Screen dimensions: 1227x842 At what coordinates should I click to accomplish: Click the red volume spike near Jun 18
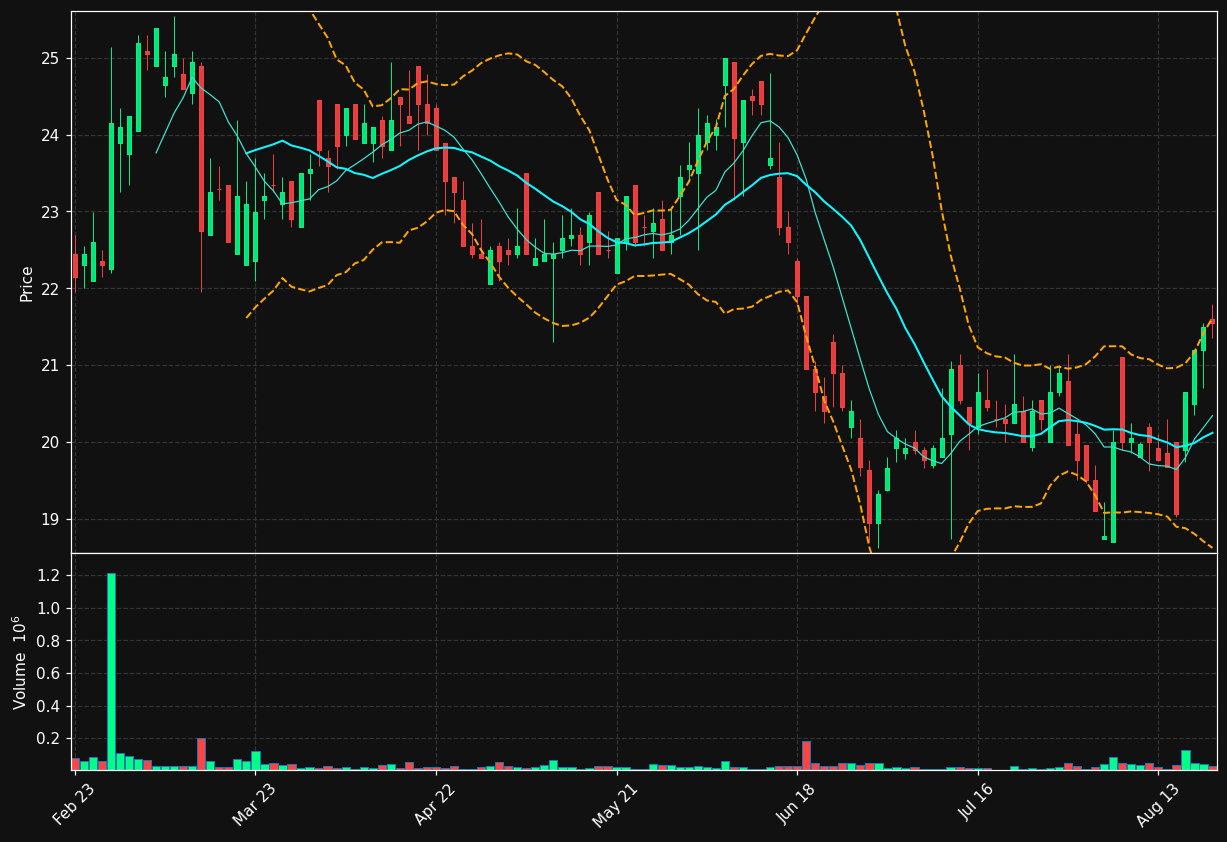point(806,756)
